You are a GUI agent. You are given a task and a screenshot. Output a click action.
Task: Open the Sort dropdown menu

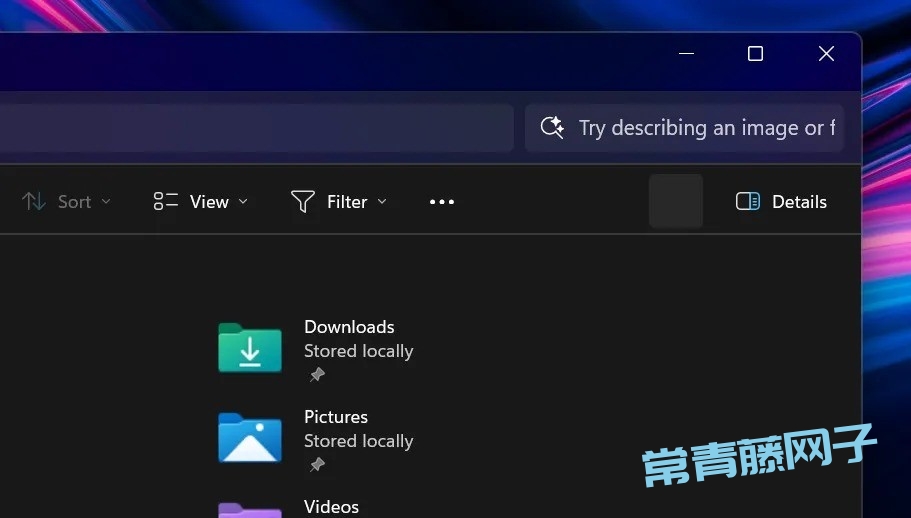[66, 202]
